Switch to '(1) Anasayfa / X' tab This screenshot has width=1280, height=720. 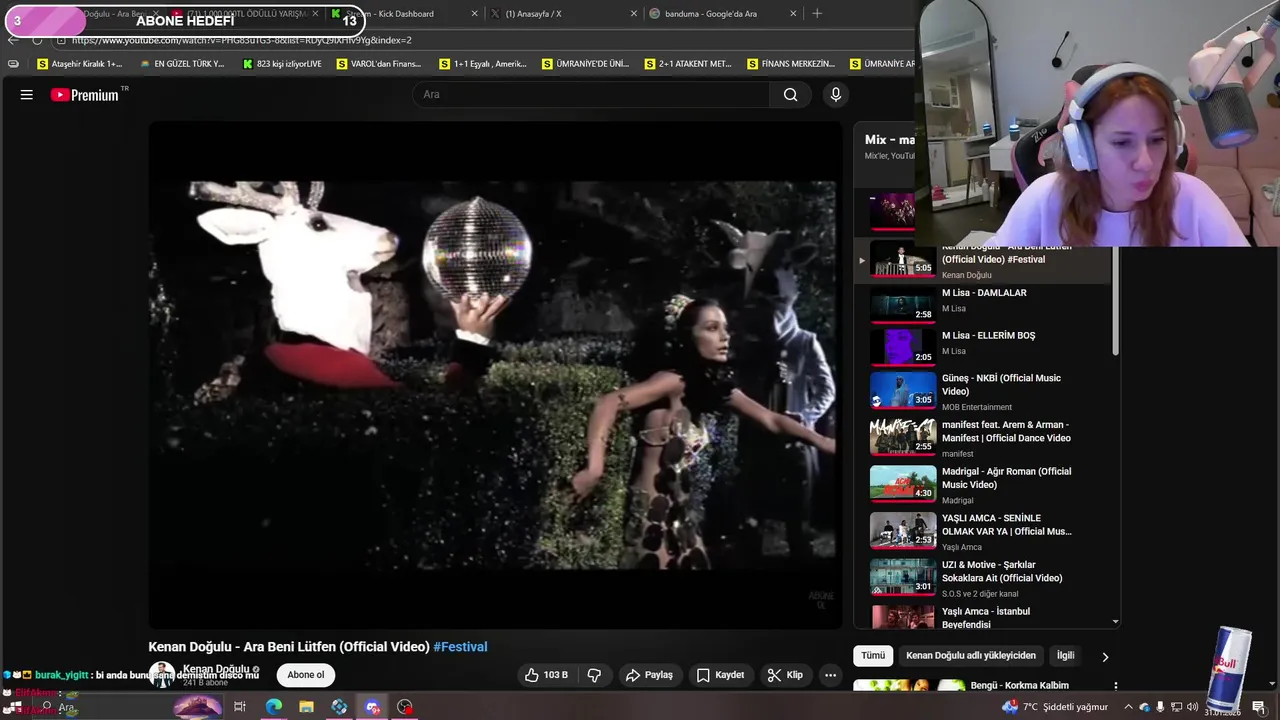(533, 14)
